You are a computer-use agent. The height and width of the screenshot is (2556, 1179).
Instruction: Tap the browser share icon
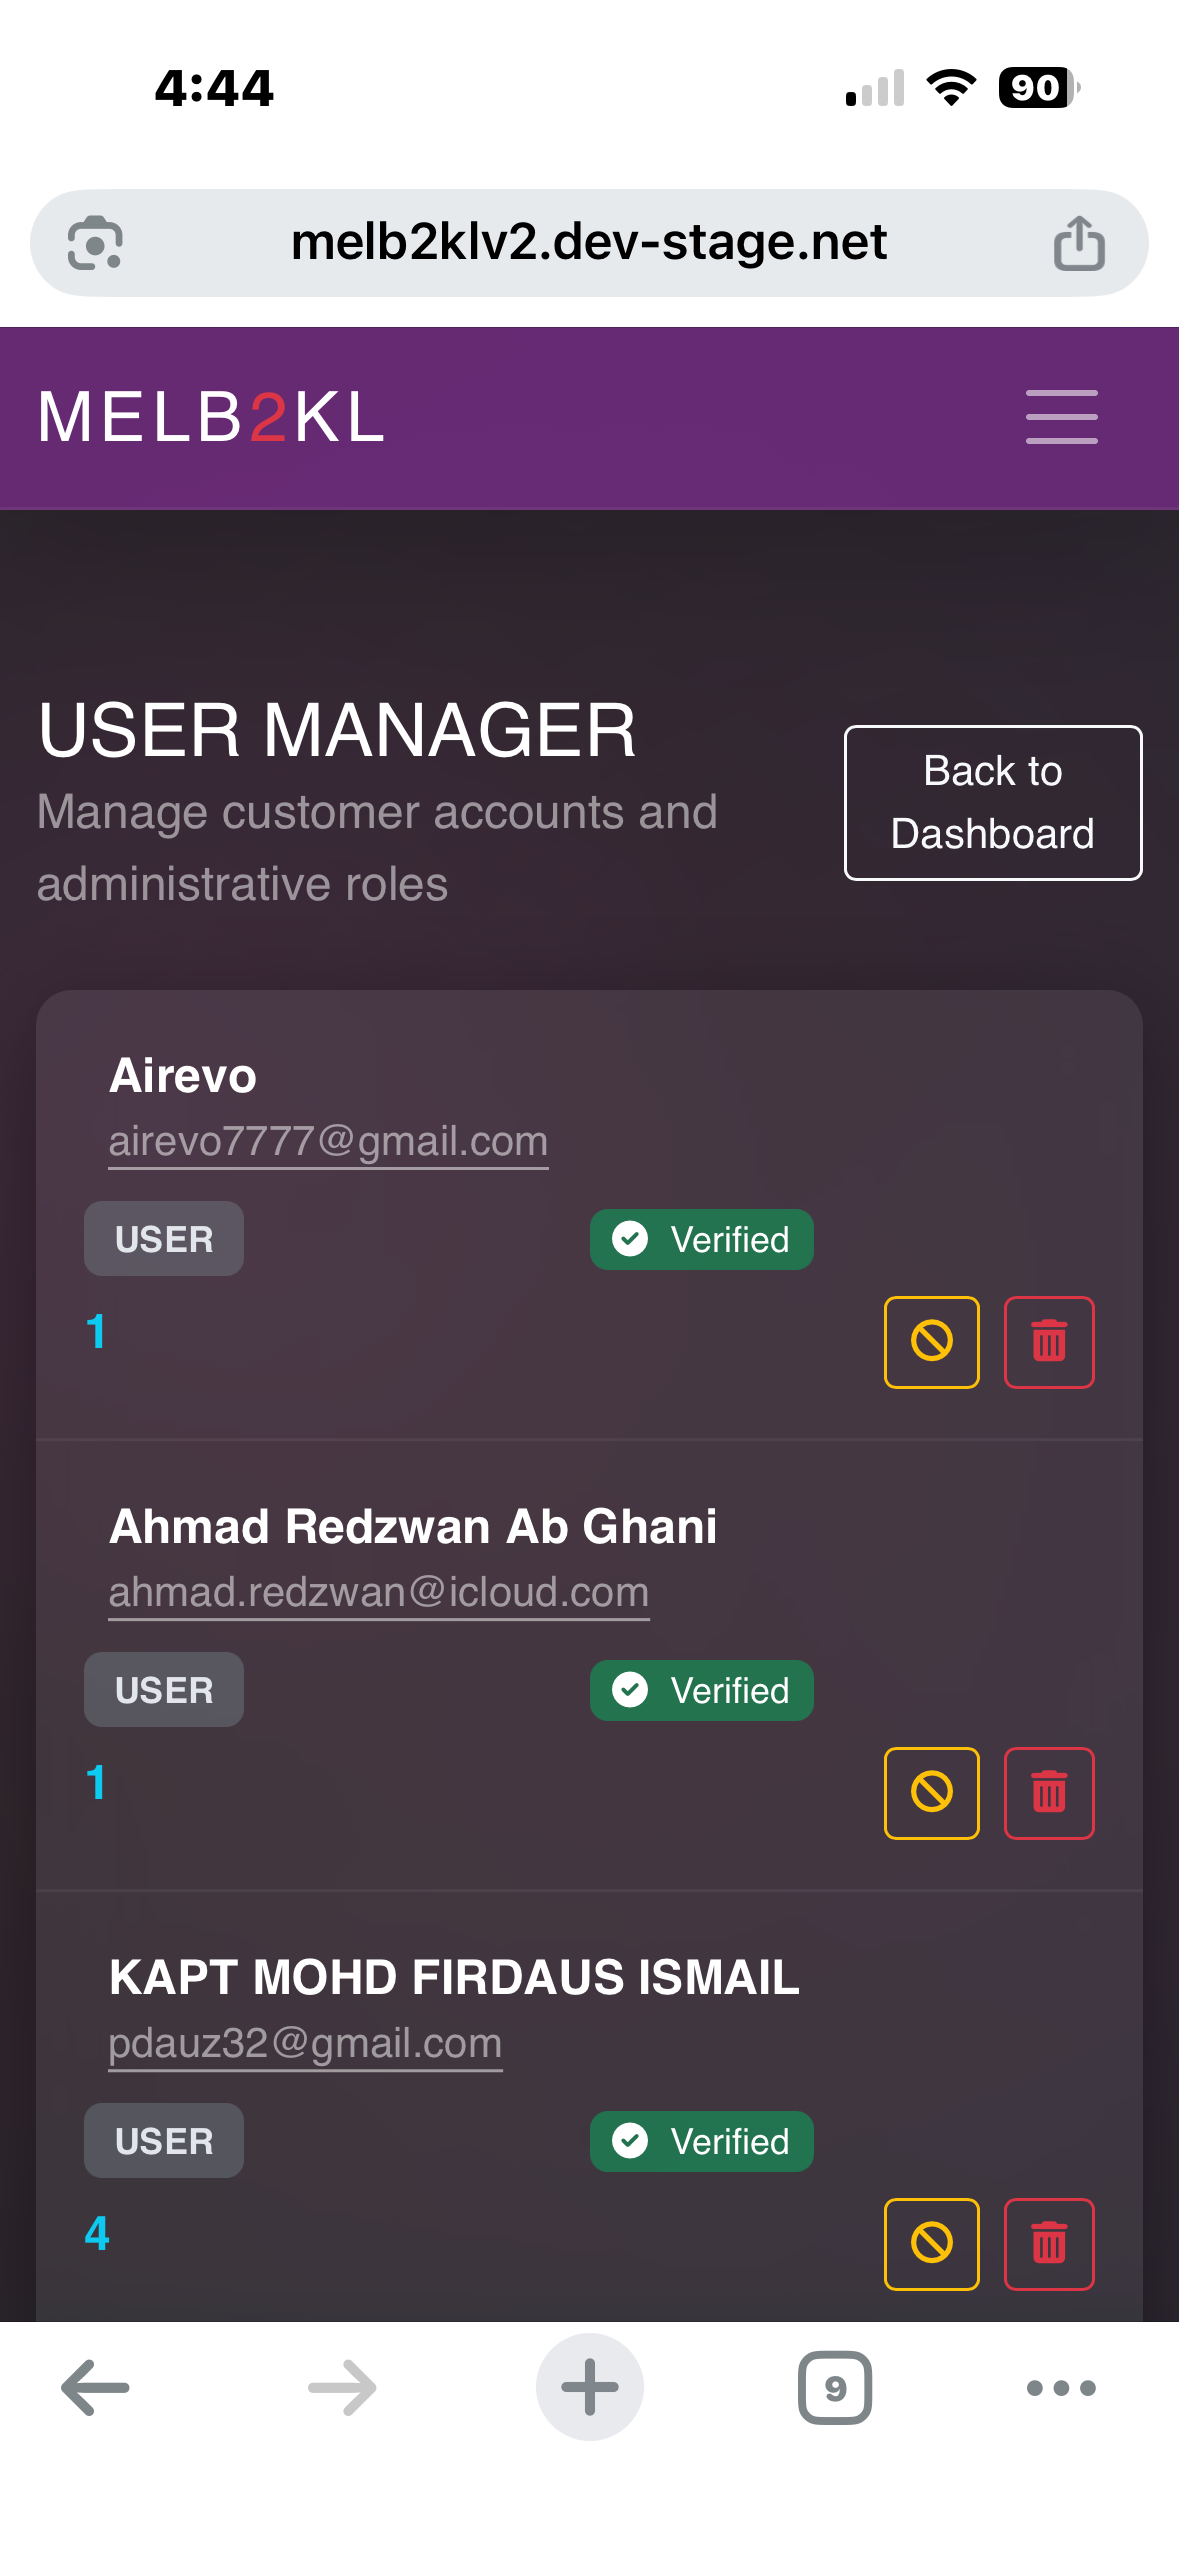1079,243
